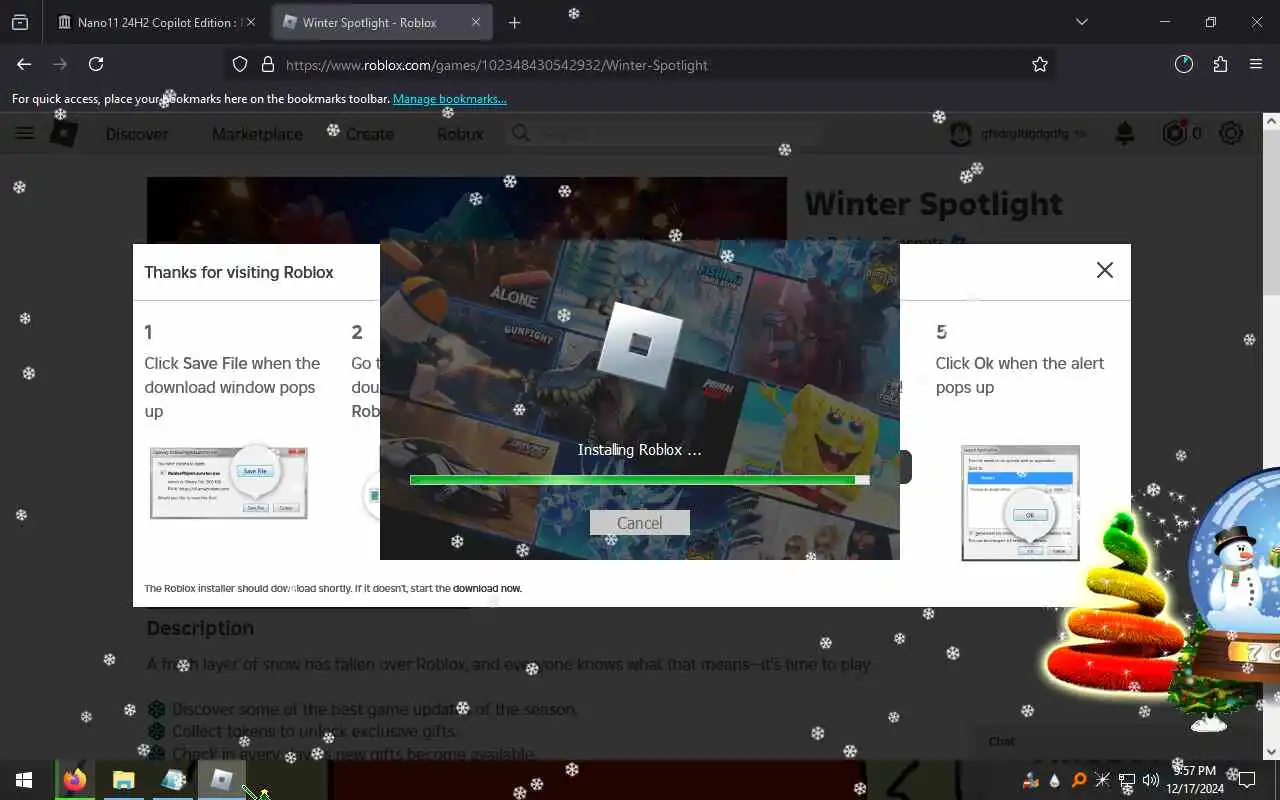This screenshot has height=800, width=1280.
Task: Open the Roblox installer taskbar icon
Action: pyautogui.click(x=222, y=779)
